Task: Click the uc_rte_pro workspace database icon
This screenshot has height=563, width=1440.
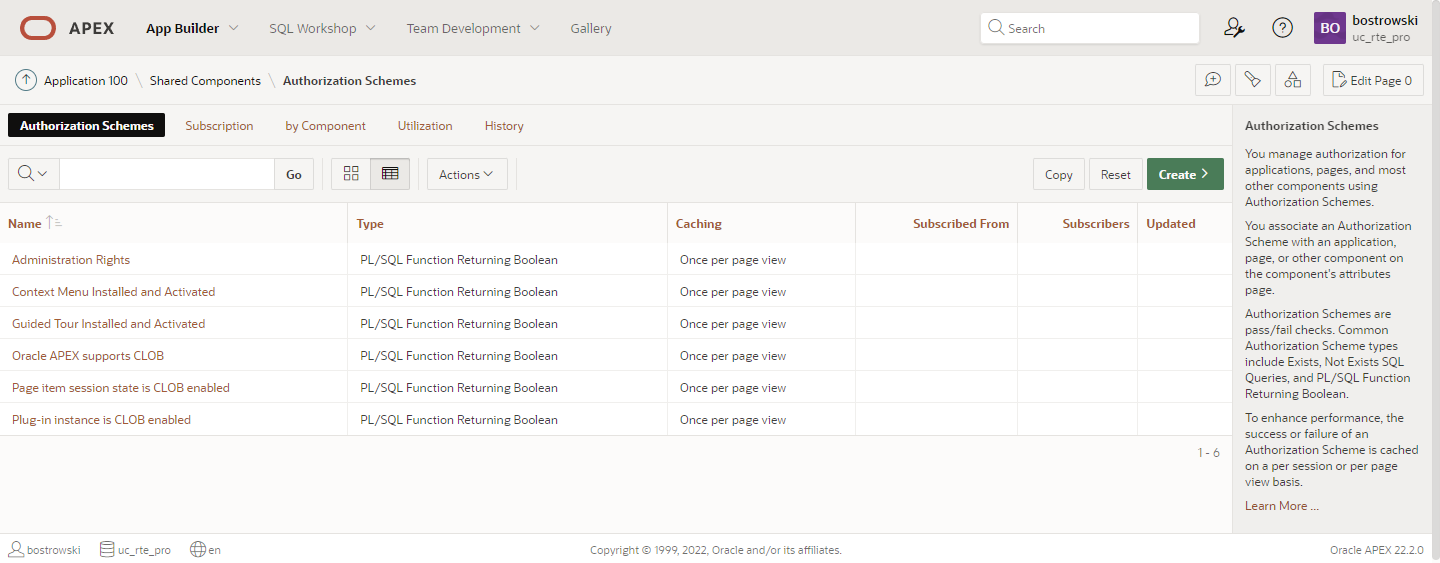Action: (107, 549)
